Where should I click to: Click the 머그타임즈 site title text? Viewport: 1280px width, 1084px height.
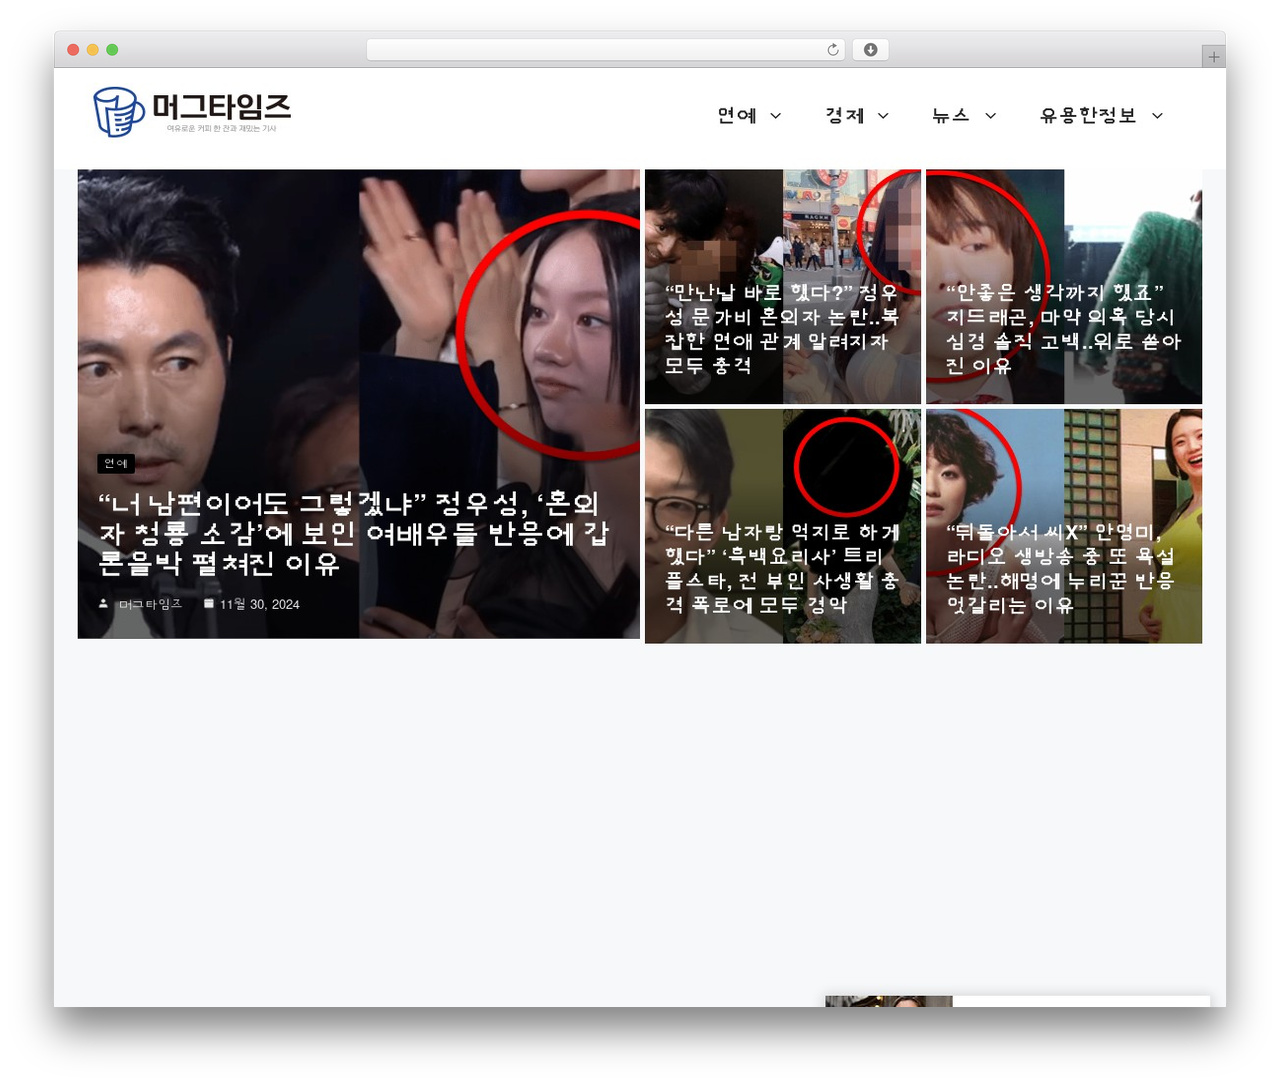221,106
